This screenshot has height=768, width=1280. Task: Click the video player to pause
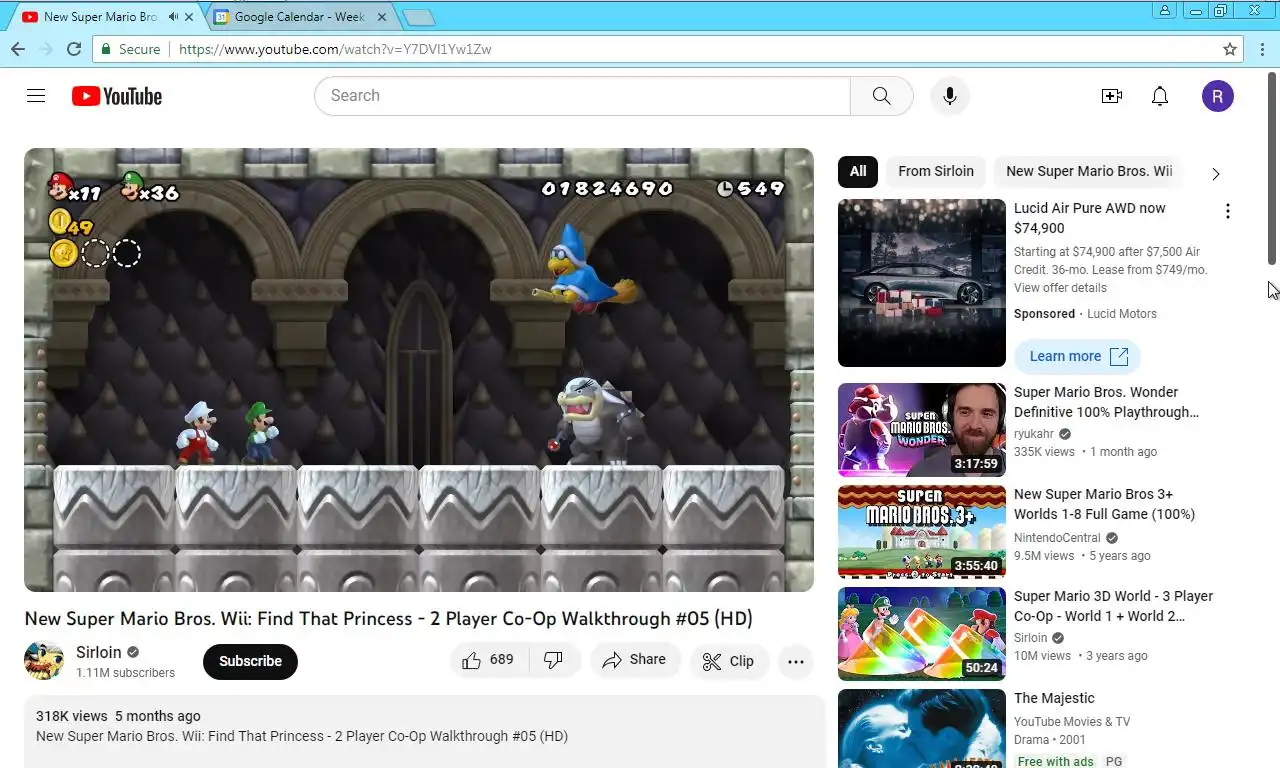419,370
